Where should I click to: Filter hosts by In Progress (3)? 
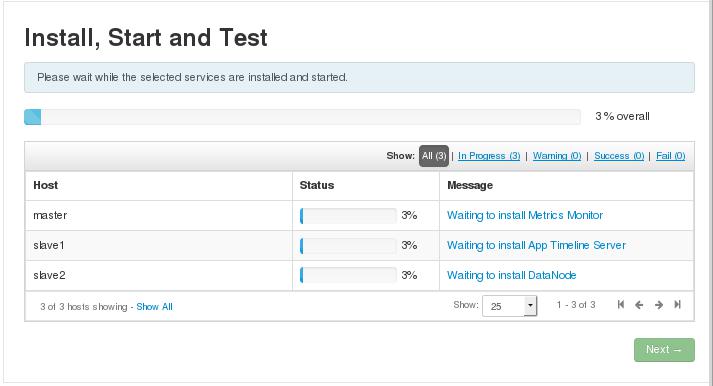[489, 156]
